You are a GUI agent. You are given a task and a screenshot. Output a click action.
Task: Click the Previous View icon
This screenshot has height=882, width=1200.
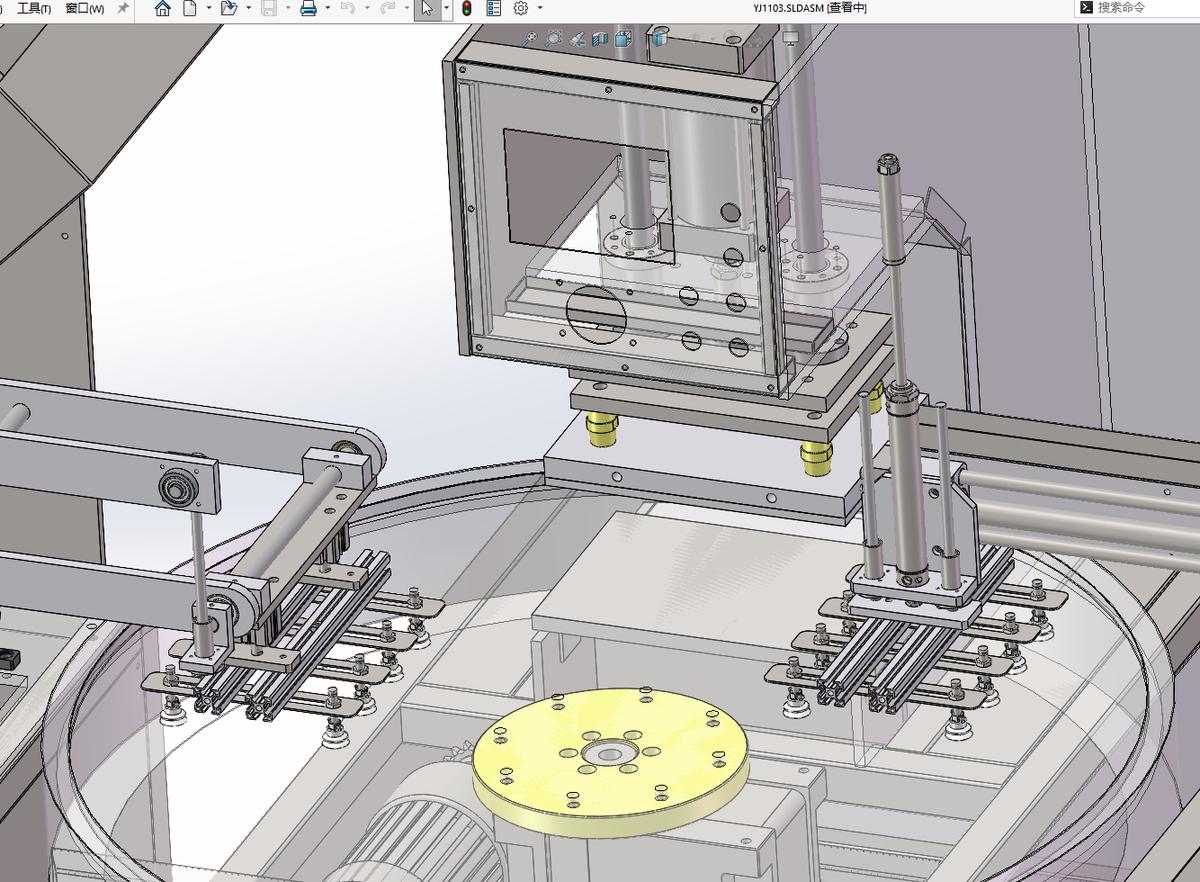point(578,39)
